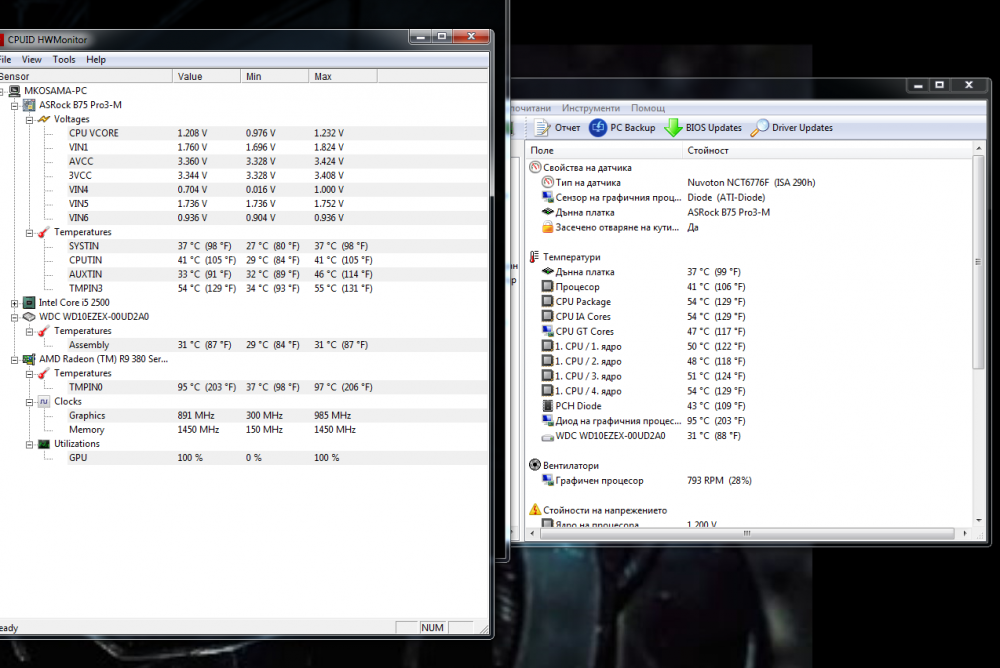Click the lock icon for Засечено отваряне
The height and width of the screenshot is (668, 1000).
(x=547, y=227)
